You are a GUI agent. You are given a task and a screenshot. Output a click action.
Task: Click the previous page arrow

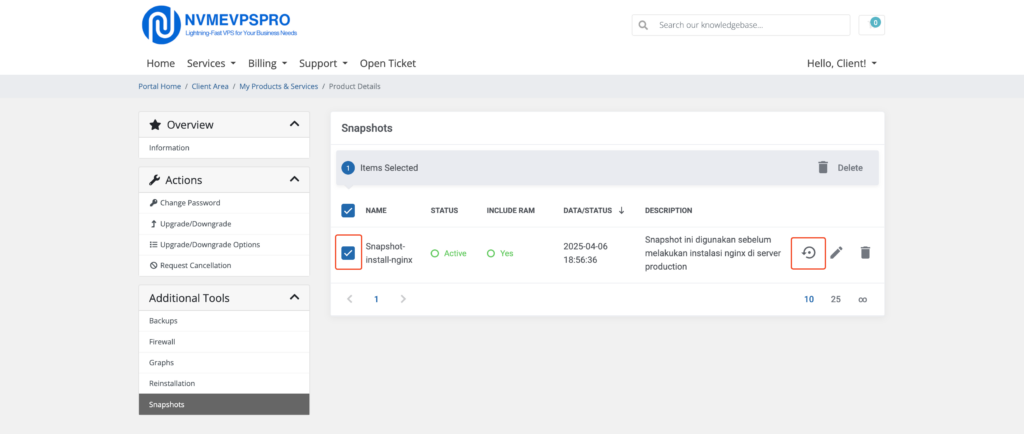tap(349, 299)
